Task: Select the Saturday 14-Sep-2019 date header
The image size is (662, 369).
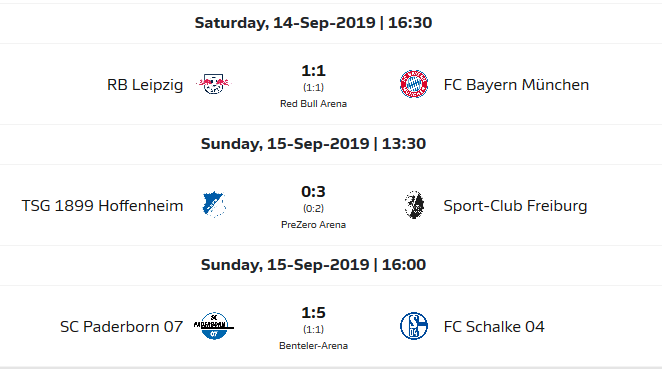Action: (313, 23)
